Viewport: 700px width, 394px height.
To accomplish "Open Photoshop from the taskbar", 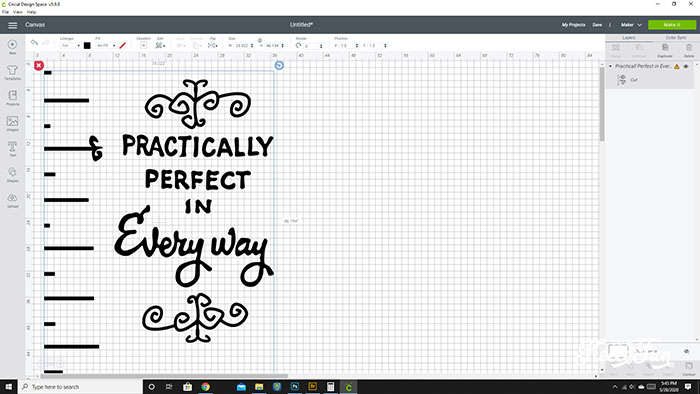I will click(x=295, y=387).
